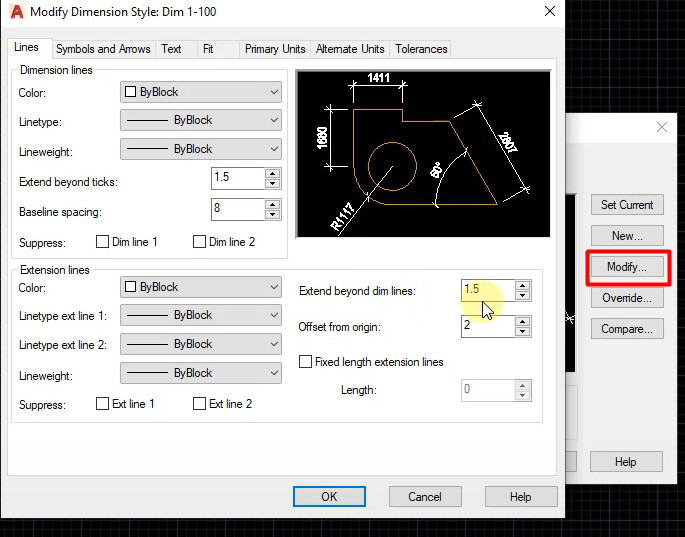Click the Extend beyond ticks value field
This screenshot has width=685, height=537.
(238, 178)
